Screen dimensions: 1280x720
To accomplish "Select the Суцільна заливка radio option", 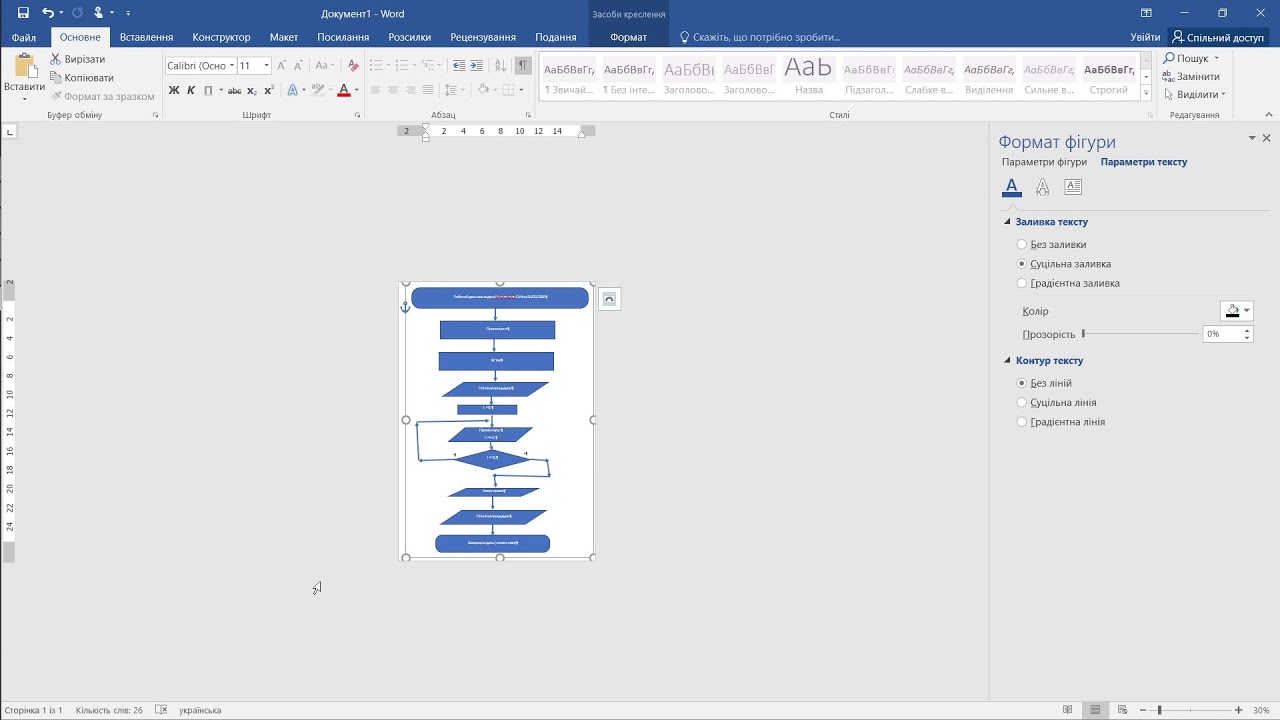I will (1021, 264).
